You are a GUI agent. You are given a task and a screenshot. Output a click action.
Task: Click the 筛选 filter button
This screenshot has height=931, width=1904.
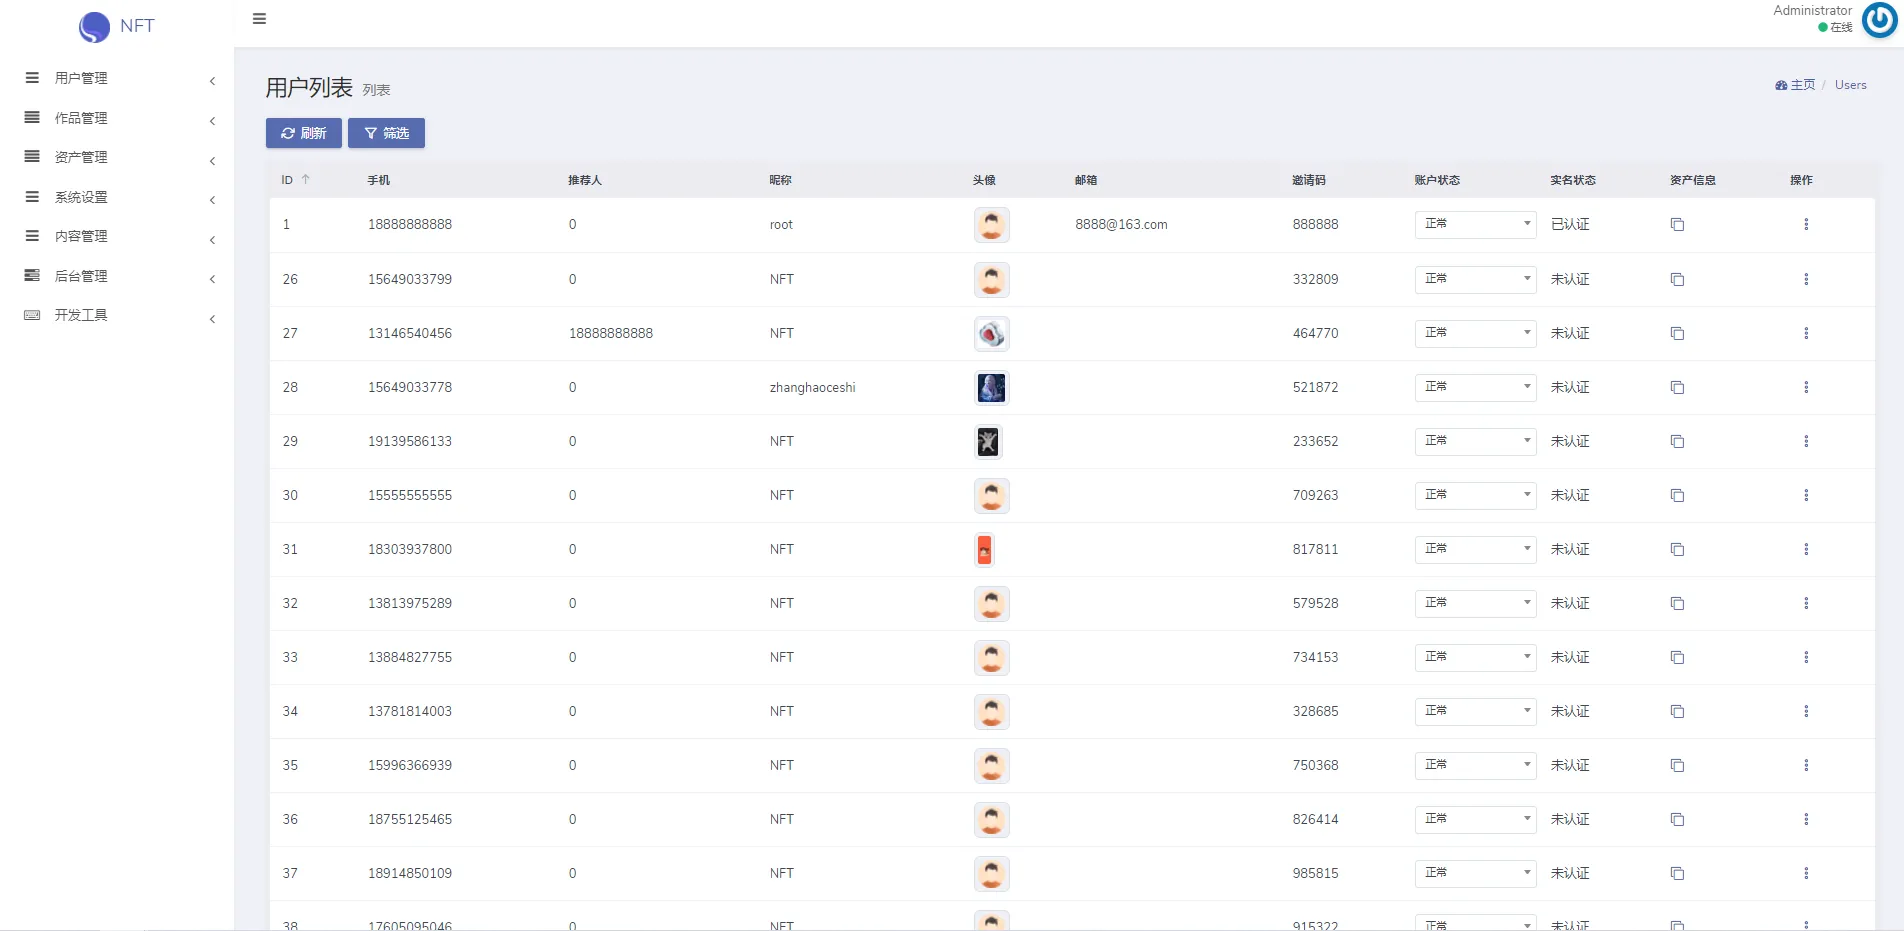(386, 133)
